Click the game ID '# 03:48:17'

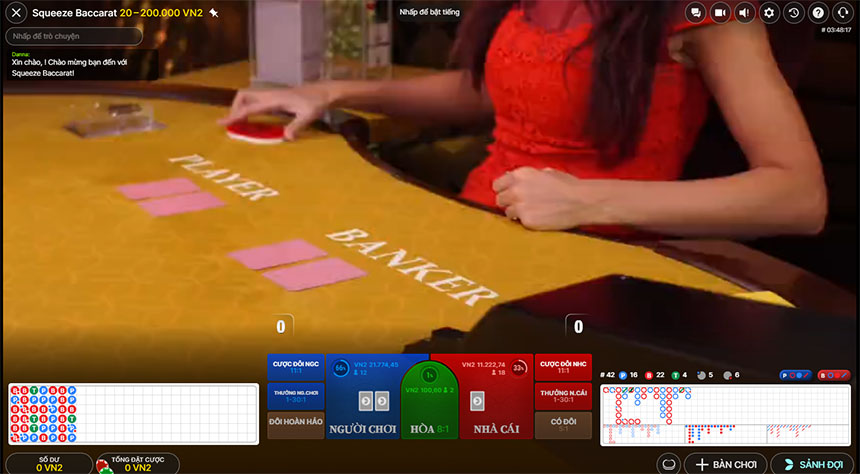pos(835,30)
